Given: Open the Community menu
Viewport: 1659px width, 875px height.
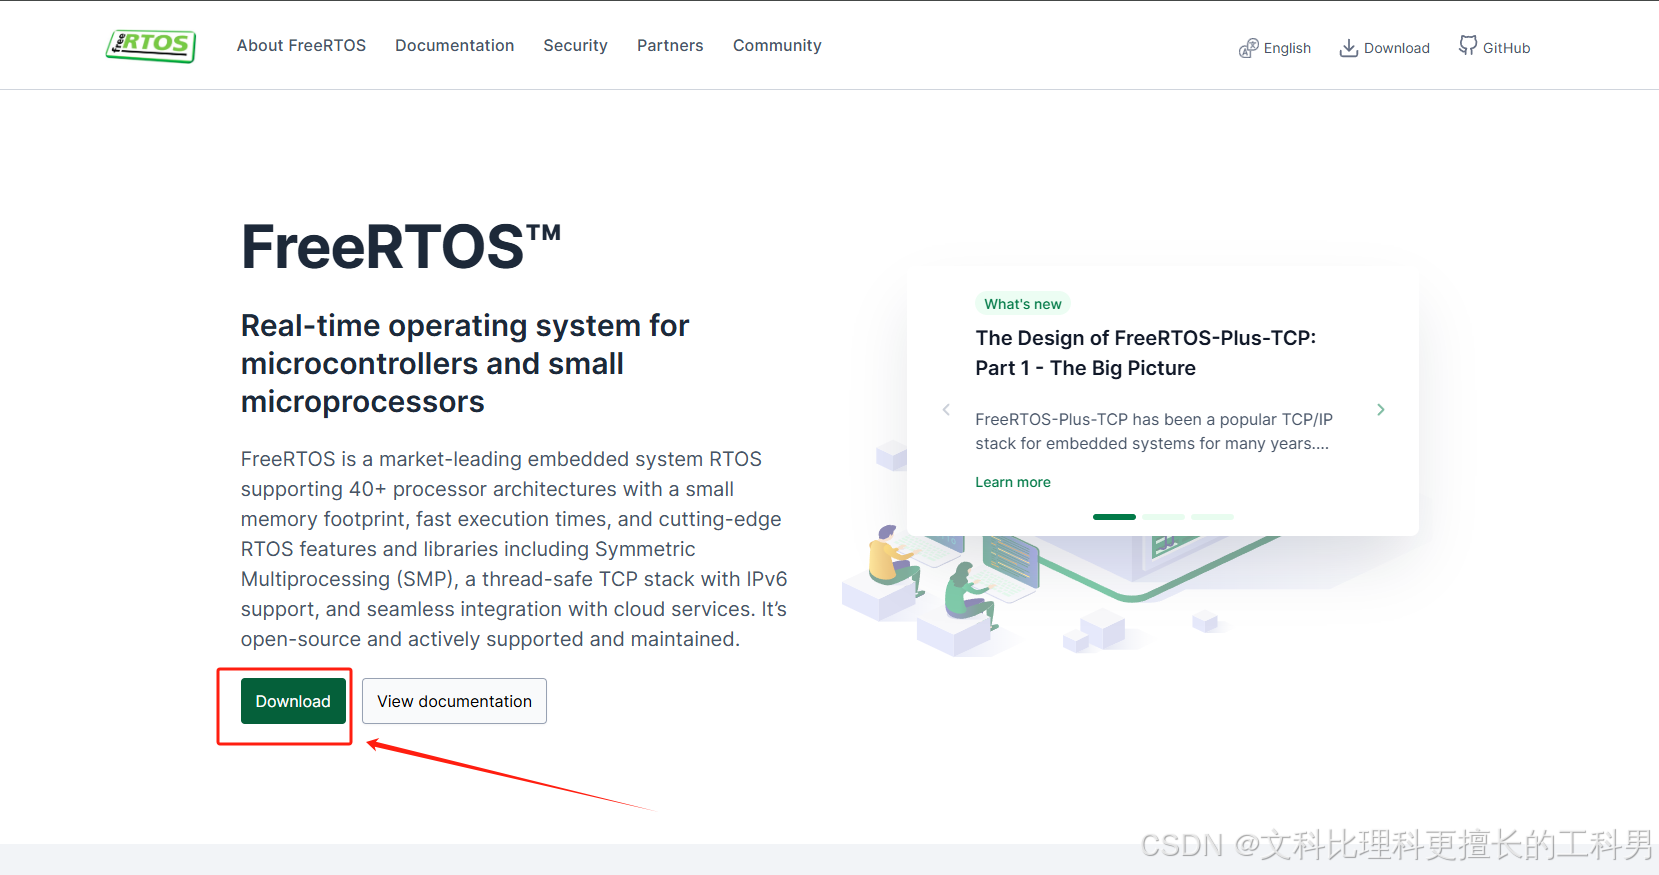Looking at the screenshot, I should pyautogui.click(x=777, y=46).
